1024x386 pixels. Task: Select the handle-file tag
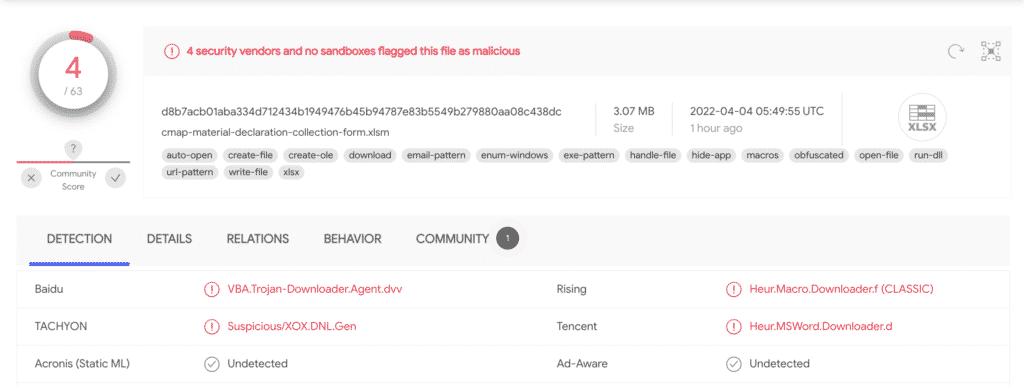pyautogui.click(x=653, y=155)
